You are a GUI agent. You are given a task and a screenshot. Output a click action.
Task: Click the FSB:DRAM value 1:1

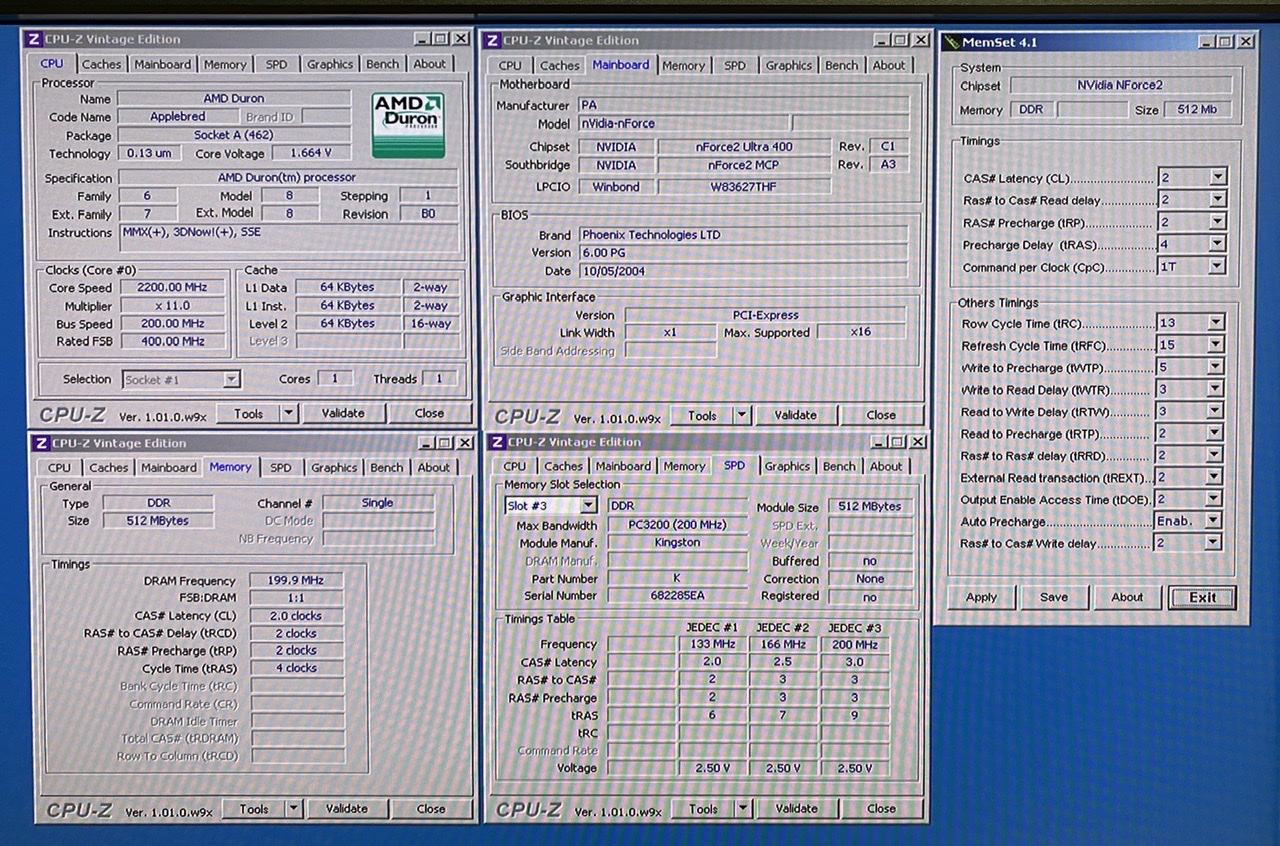click(296, 598)
